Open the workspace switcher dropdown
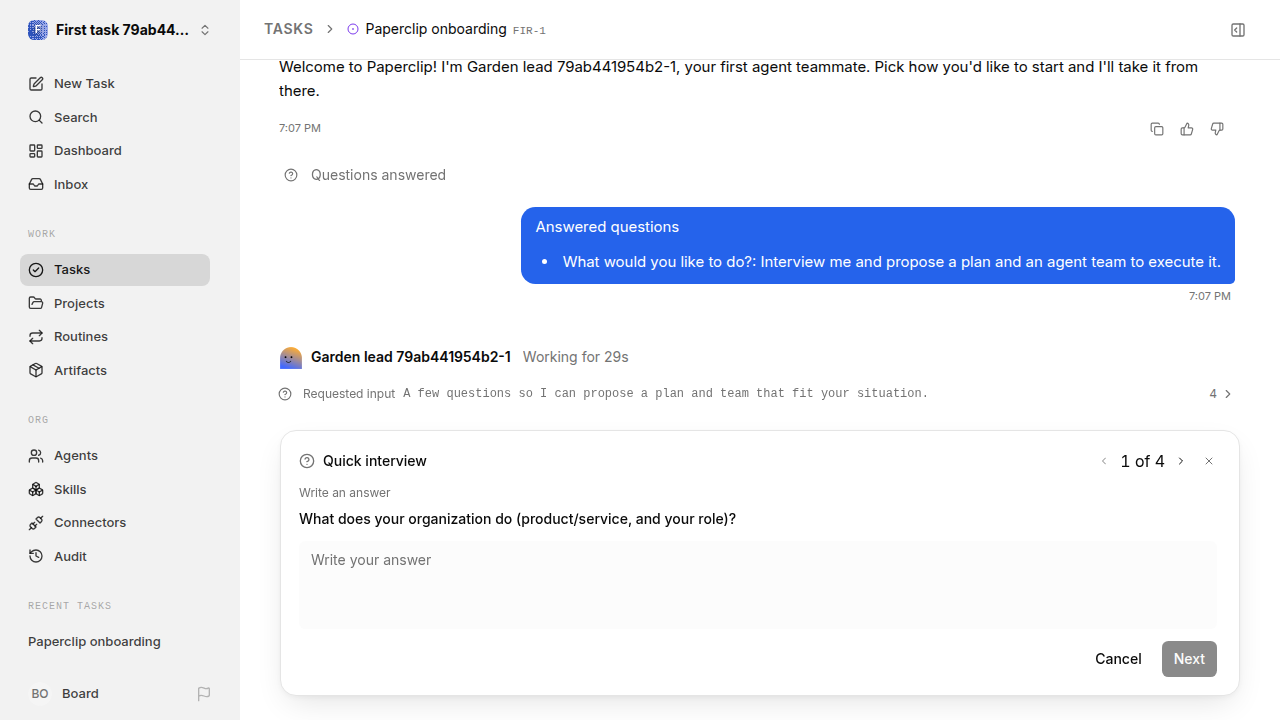The height and width of the screenshot is (720, 1280). point(120,30)
